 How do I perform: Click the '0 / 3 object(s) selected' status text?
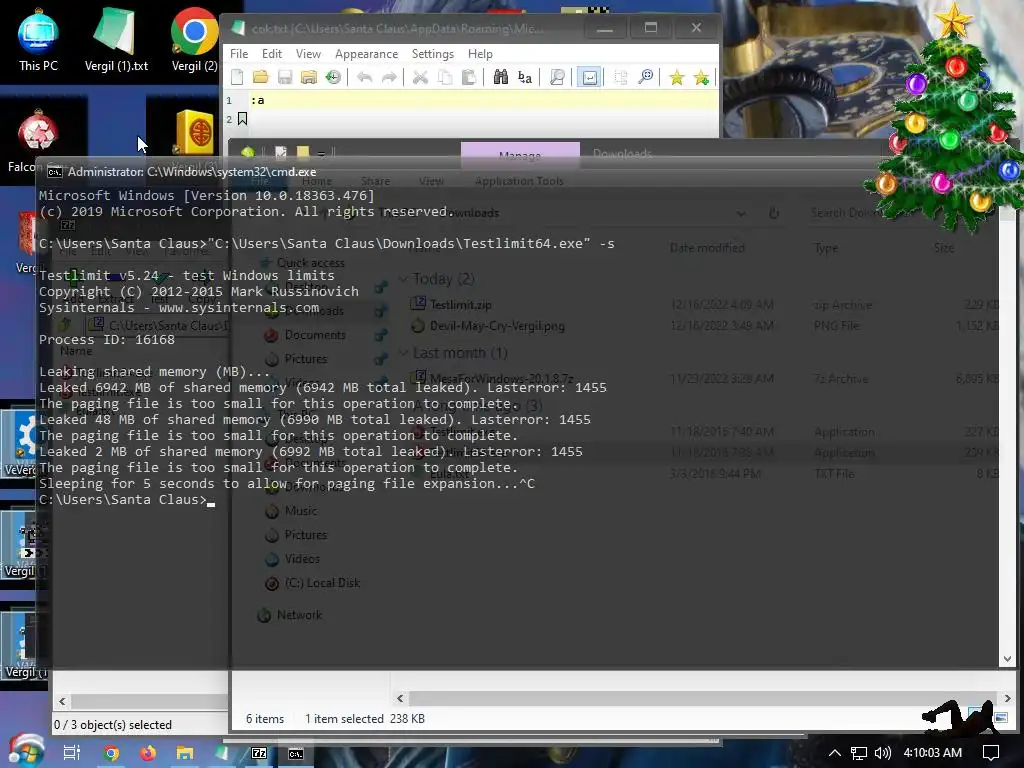coord(113,725)
